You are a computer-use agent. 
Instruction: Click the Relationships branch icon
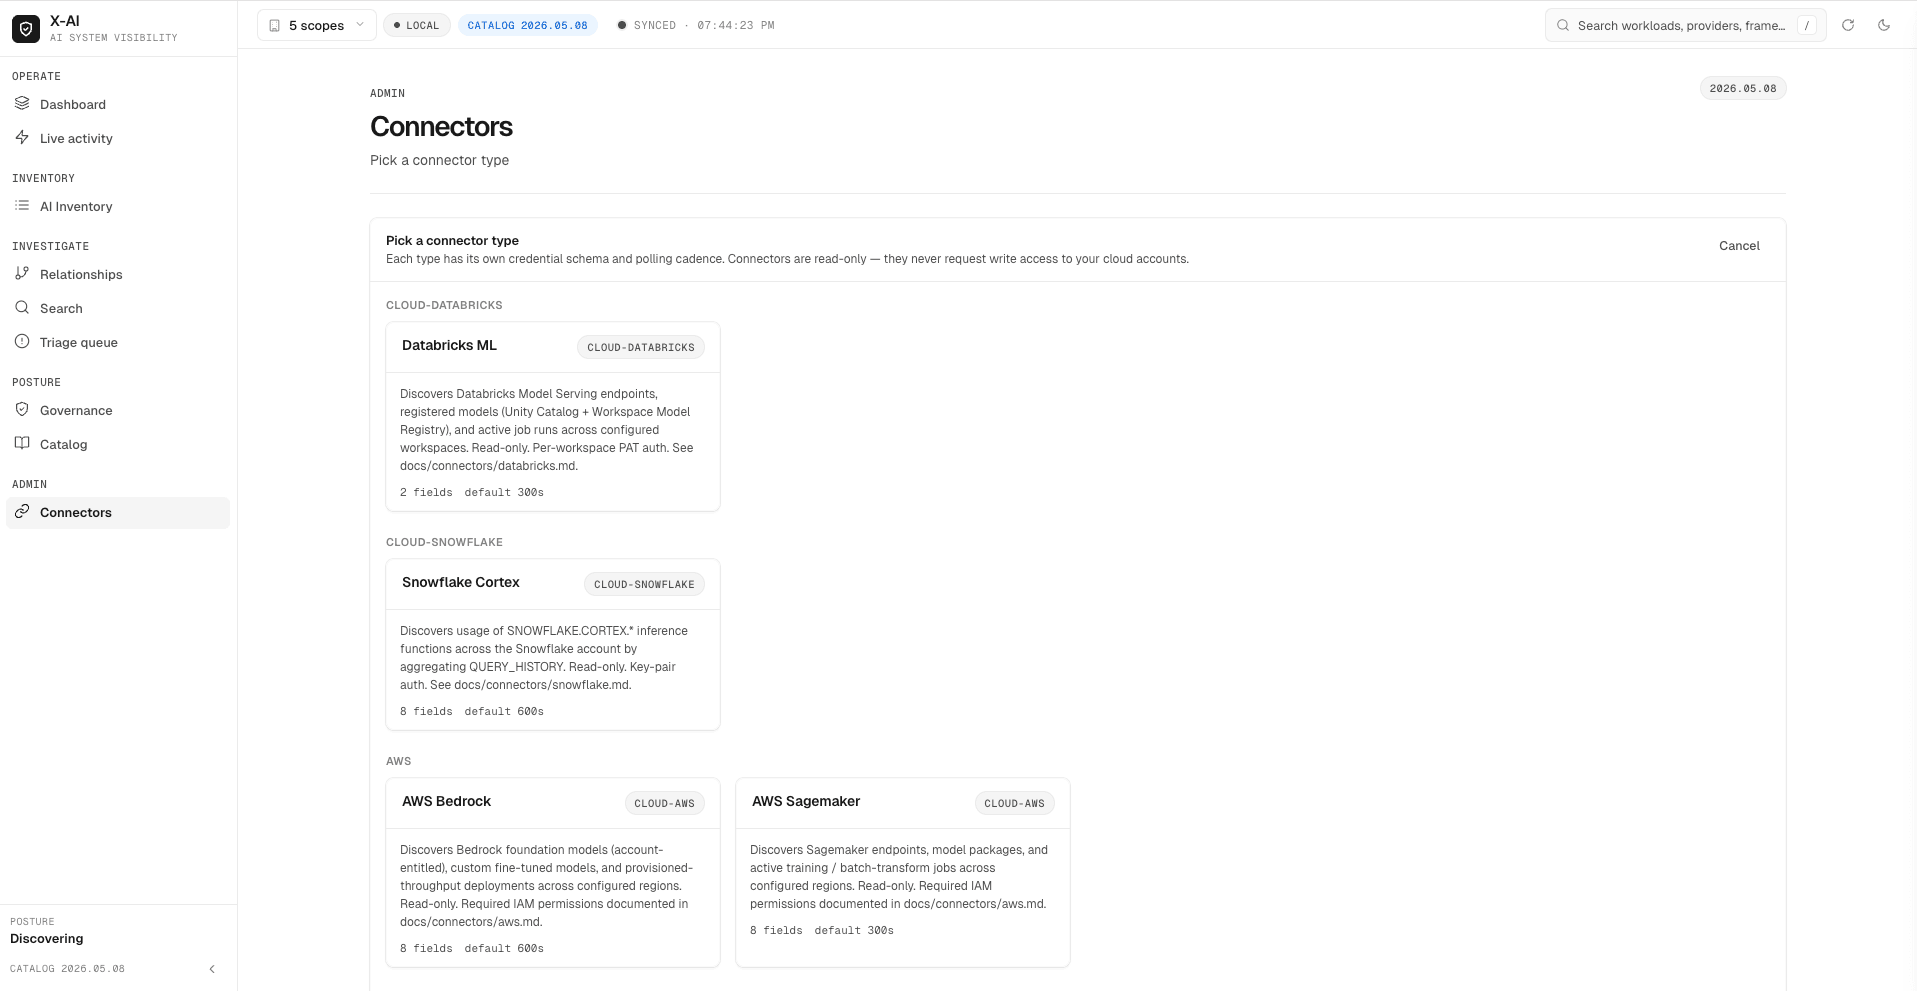click(x=22, y=273)
